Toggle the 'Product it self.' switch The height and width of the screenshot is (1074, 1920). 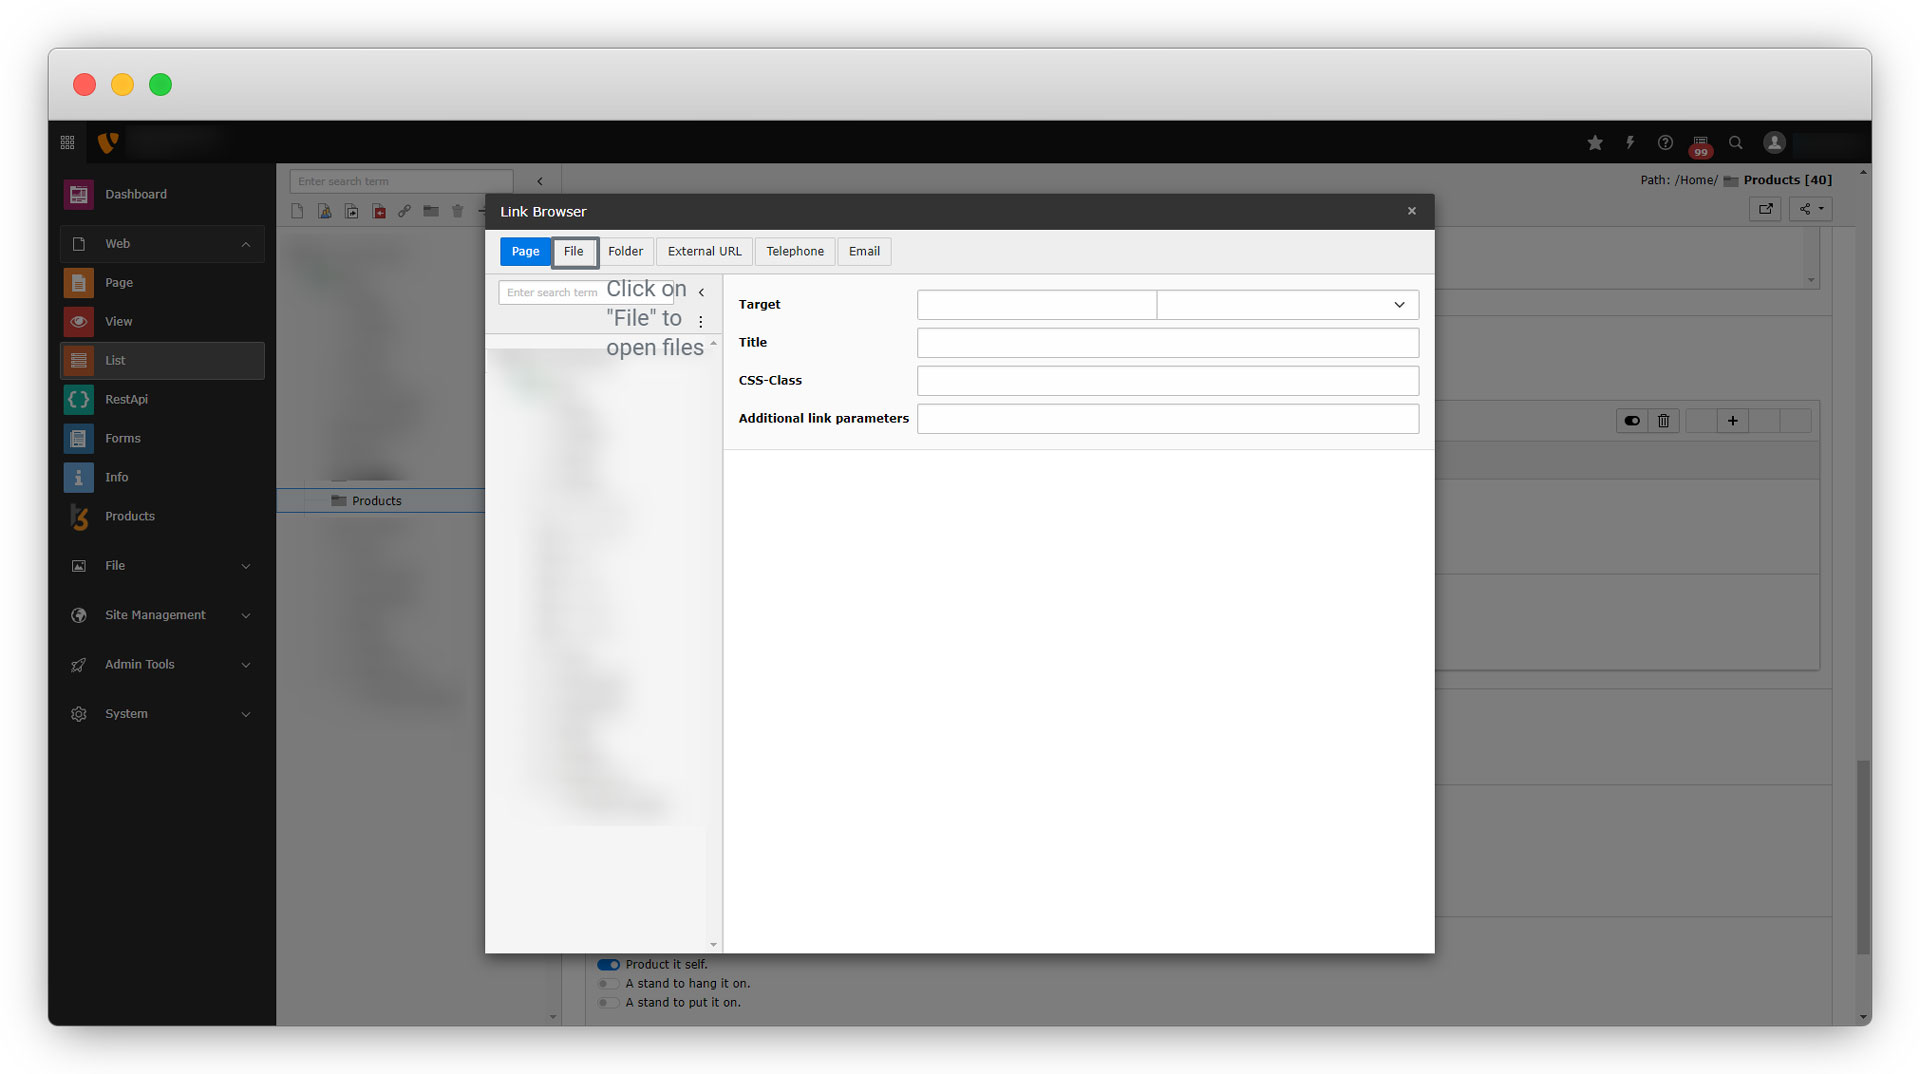608,965
